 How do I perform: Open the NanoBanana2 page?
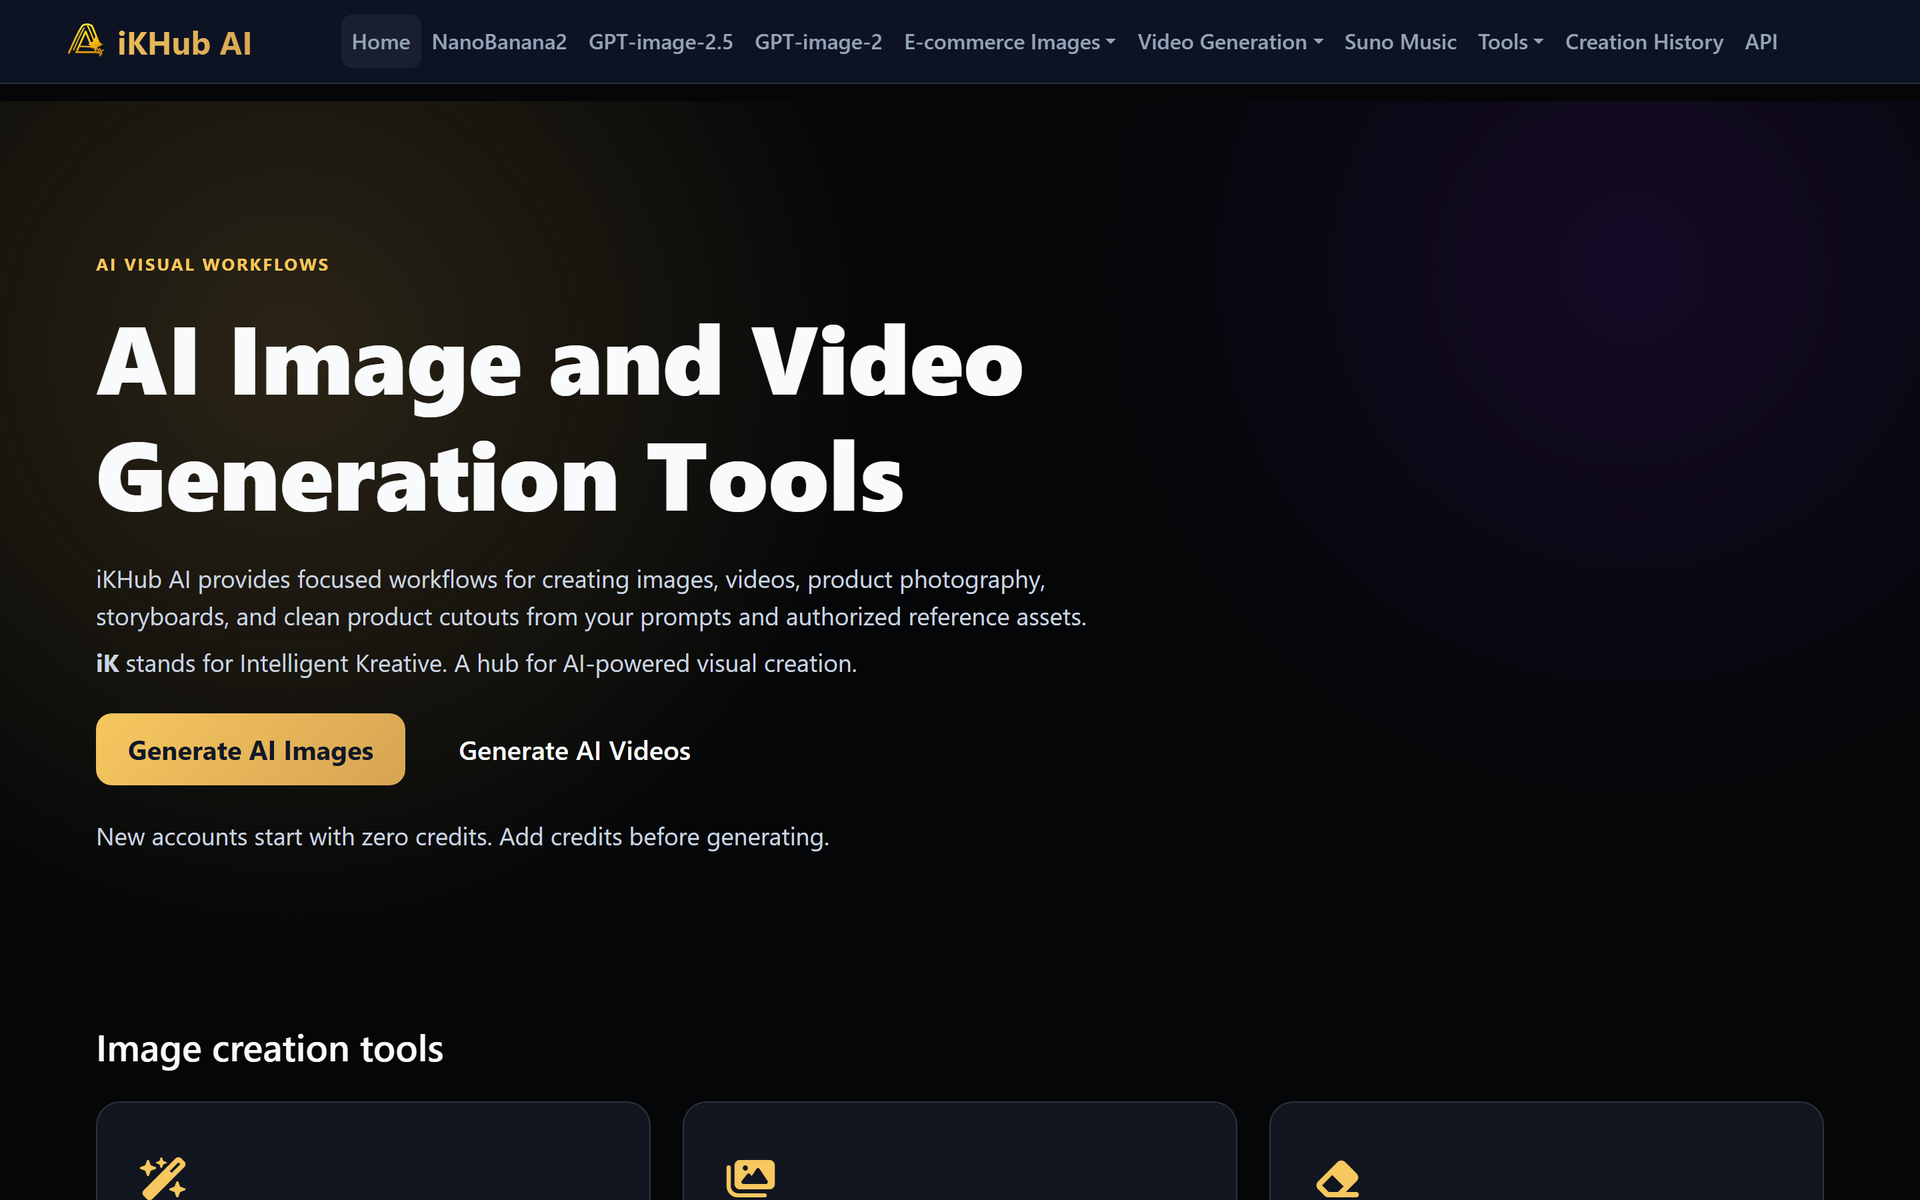[499, 42]
